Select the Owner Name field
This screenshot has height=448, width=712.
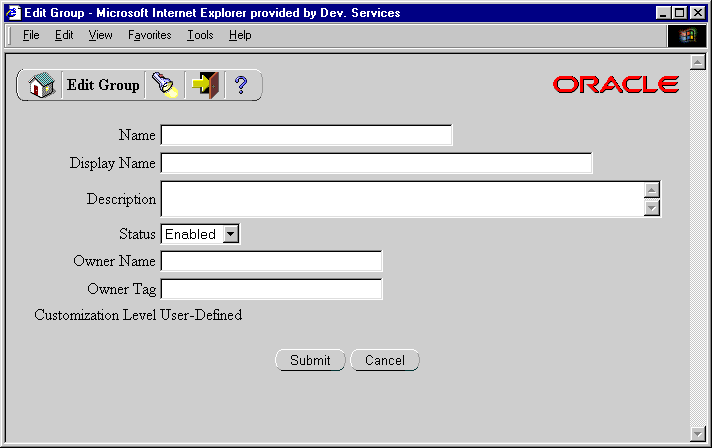[x=271, y=261]
